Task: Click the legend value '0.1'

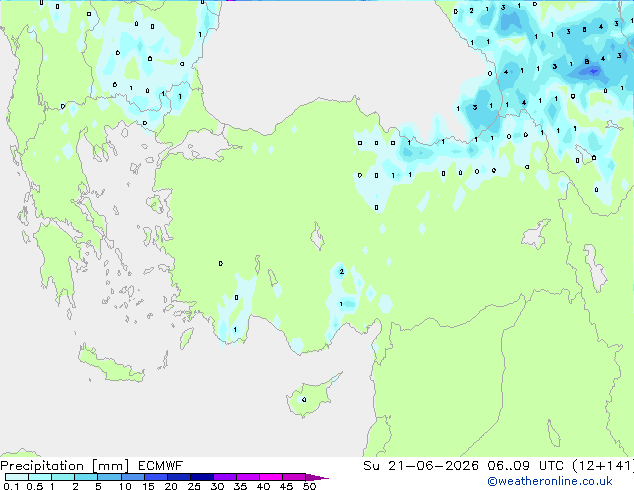Action: click(11, 486)
